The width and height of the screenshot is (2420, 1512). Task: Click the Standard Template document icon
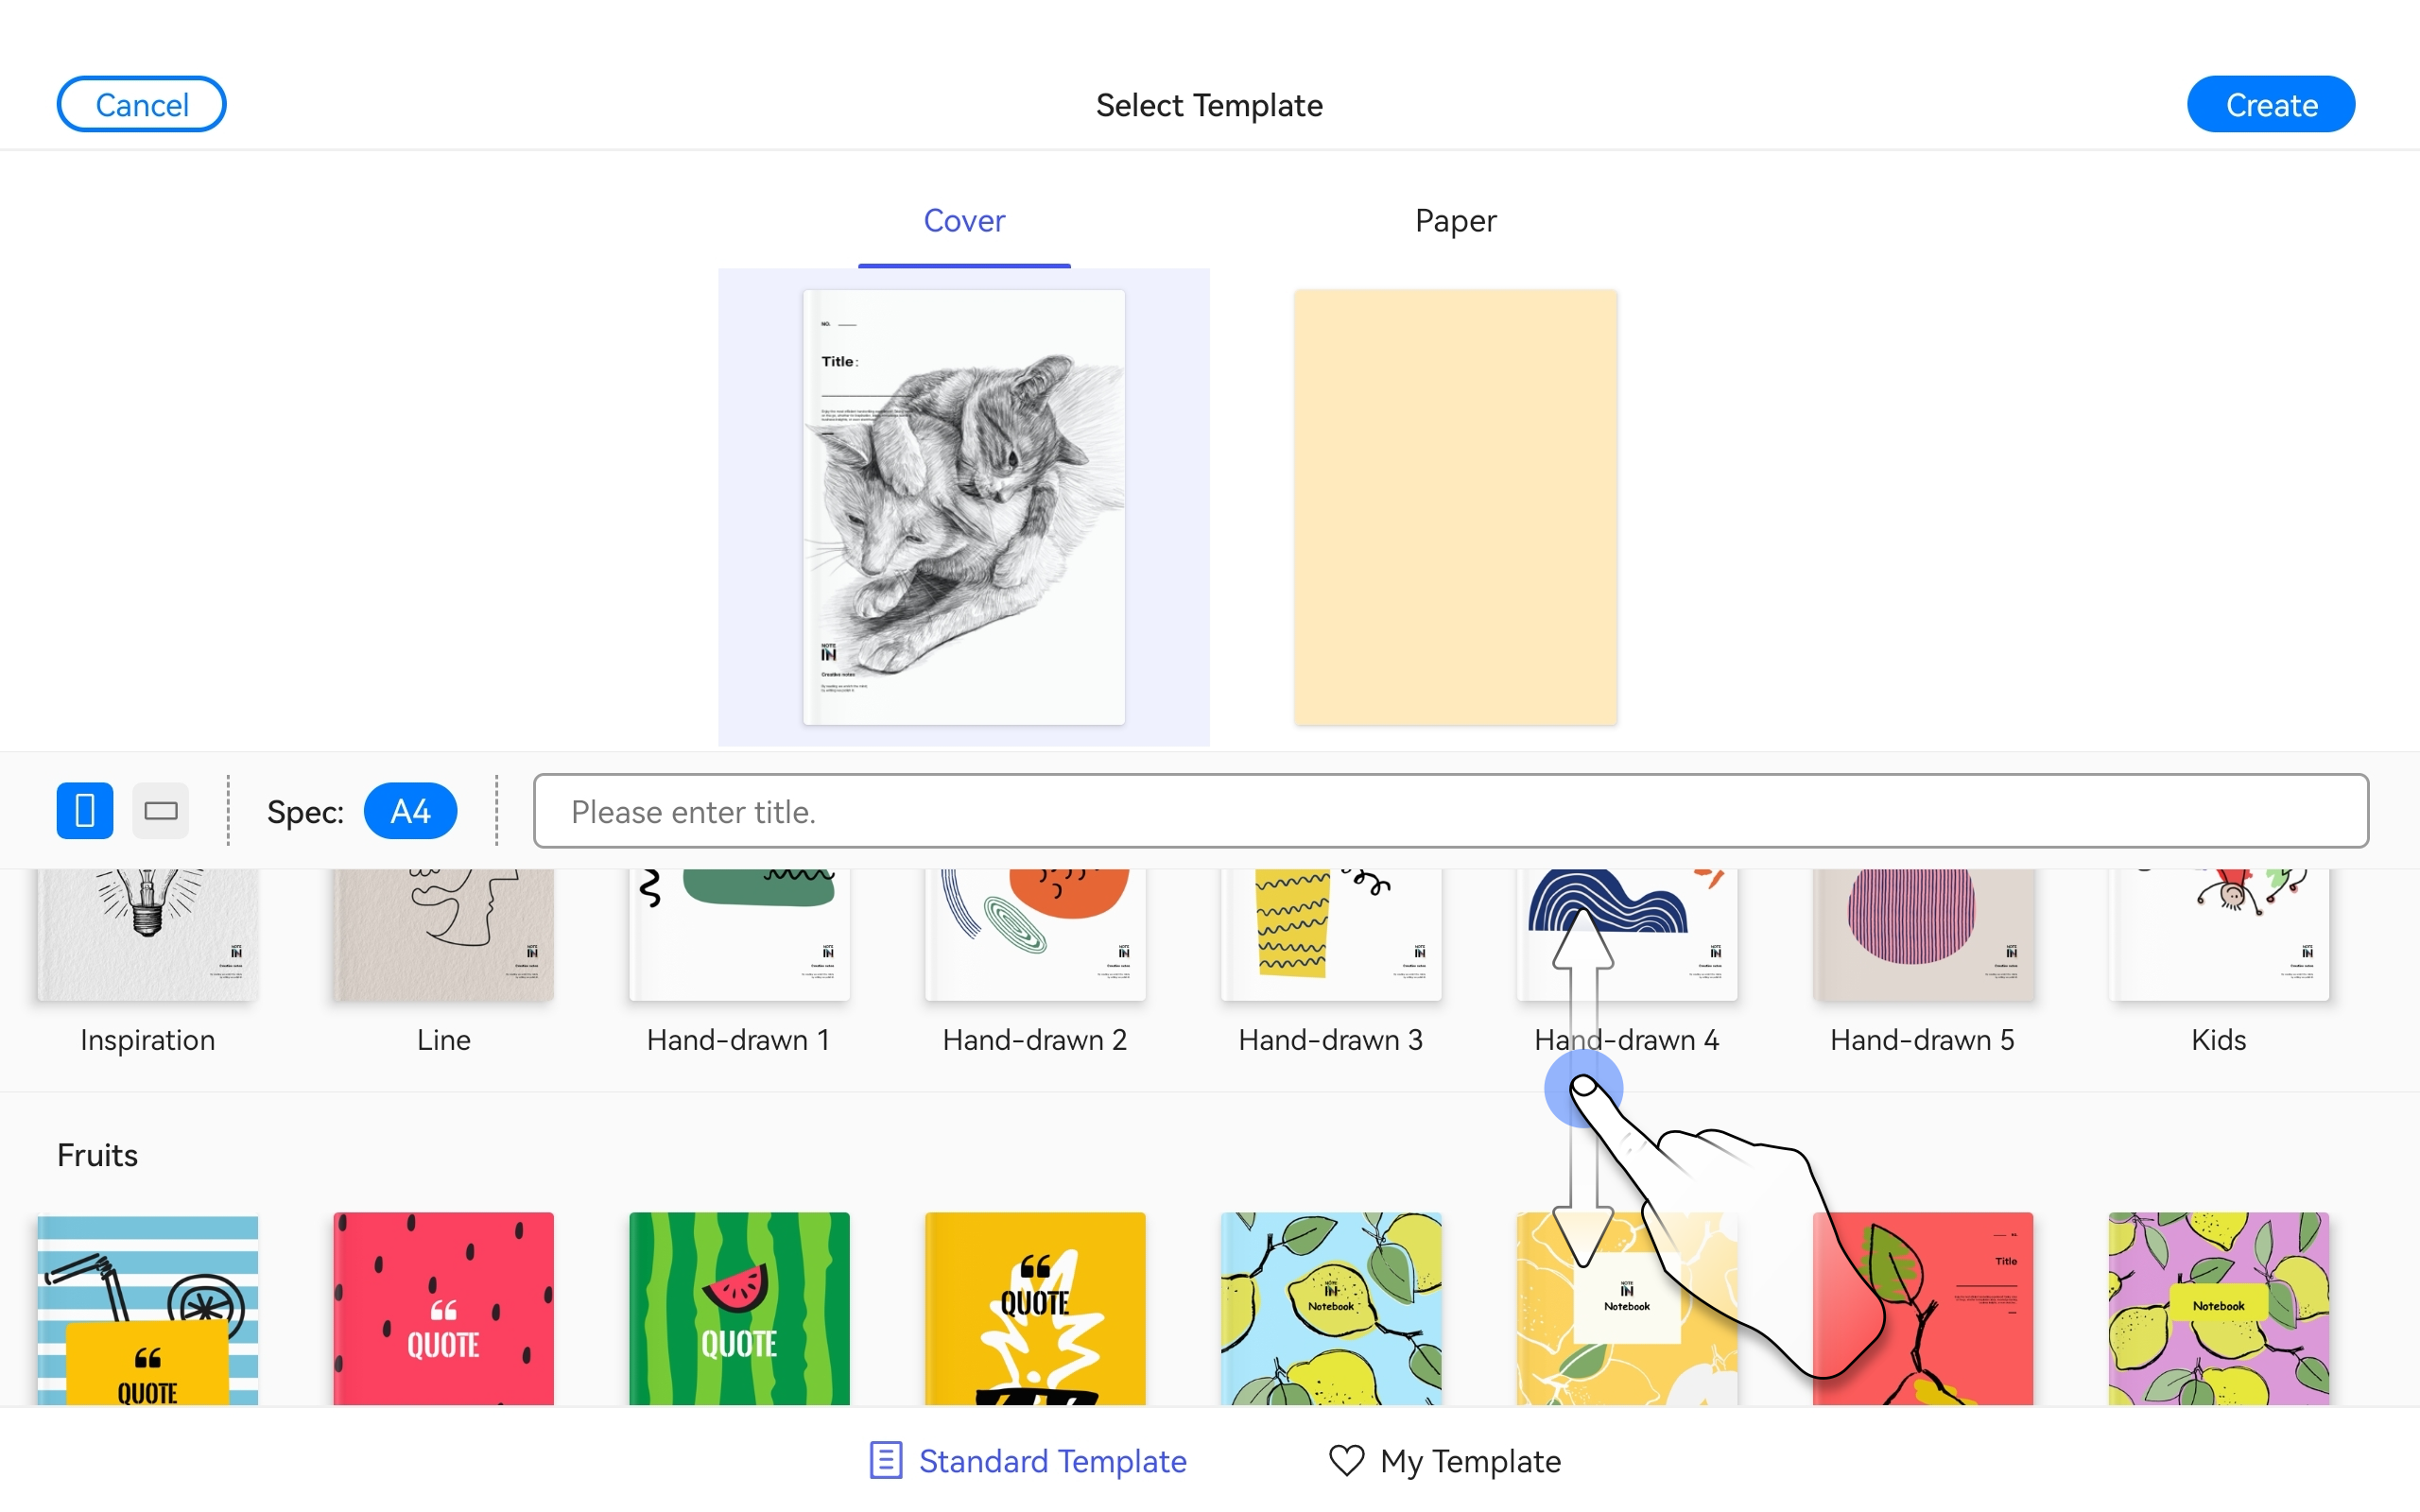(x=886, y=1460)
